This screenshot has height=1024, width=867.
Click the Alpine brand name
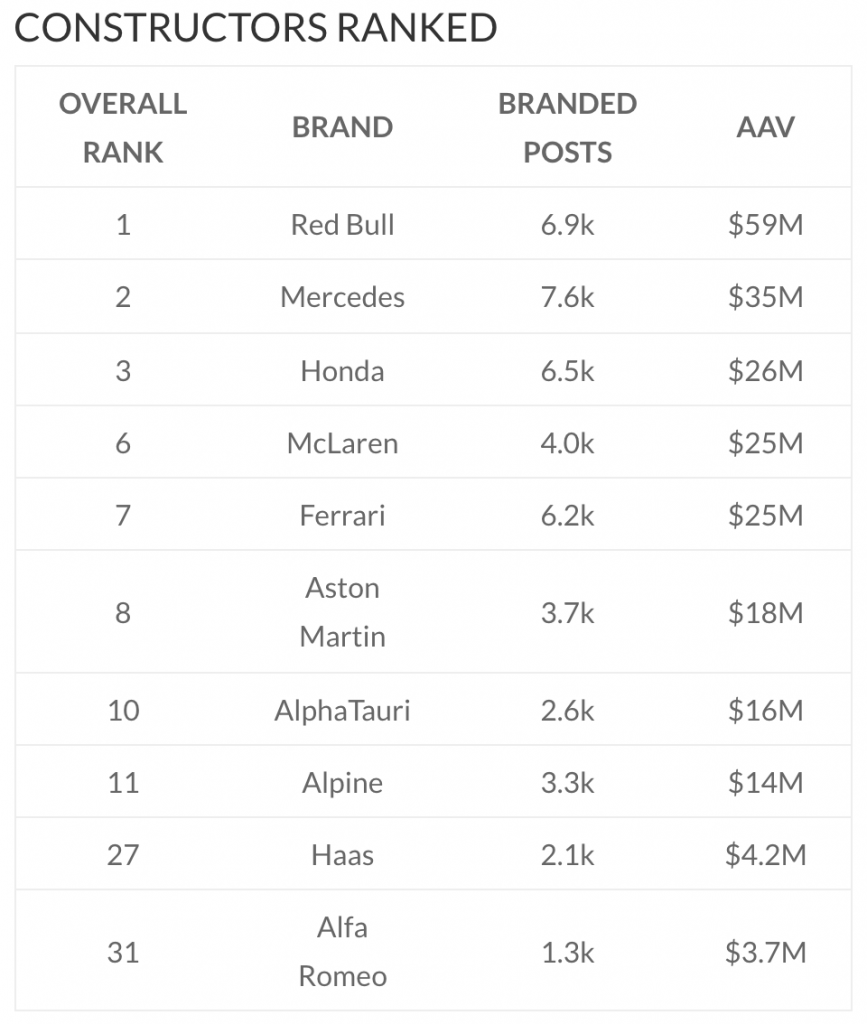coord(342,783)
